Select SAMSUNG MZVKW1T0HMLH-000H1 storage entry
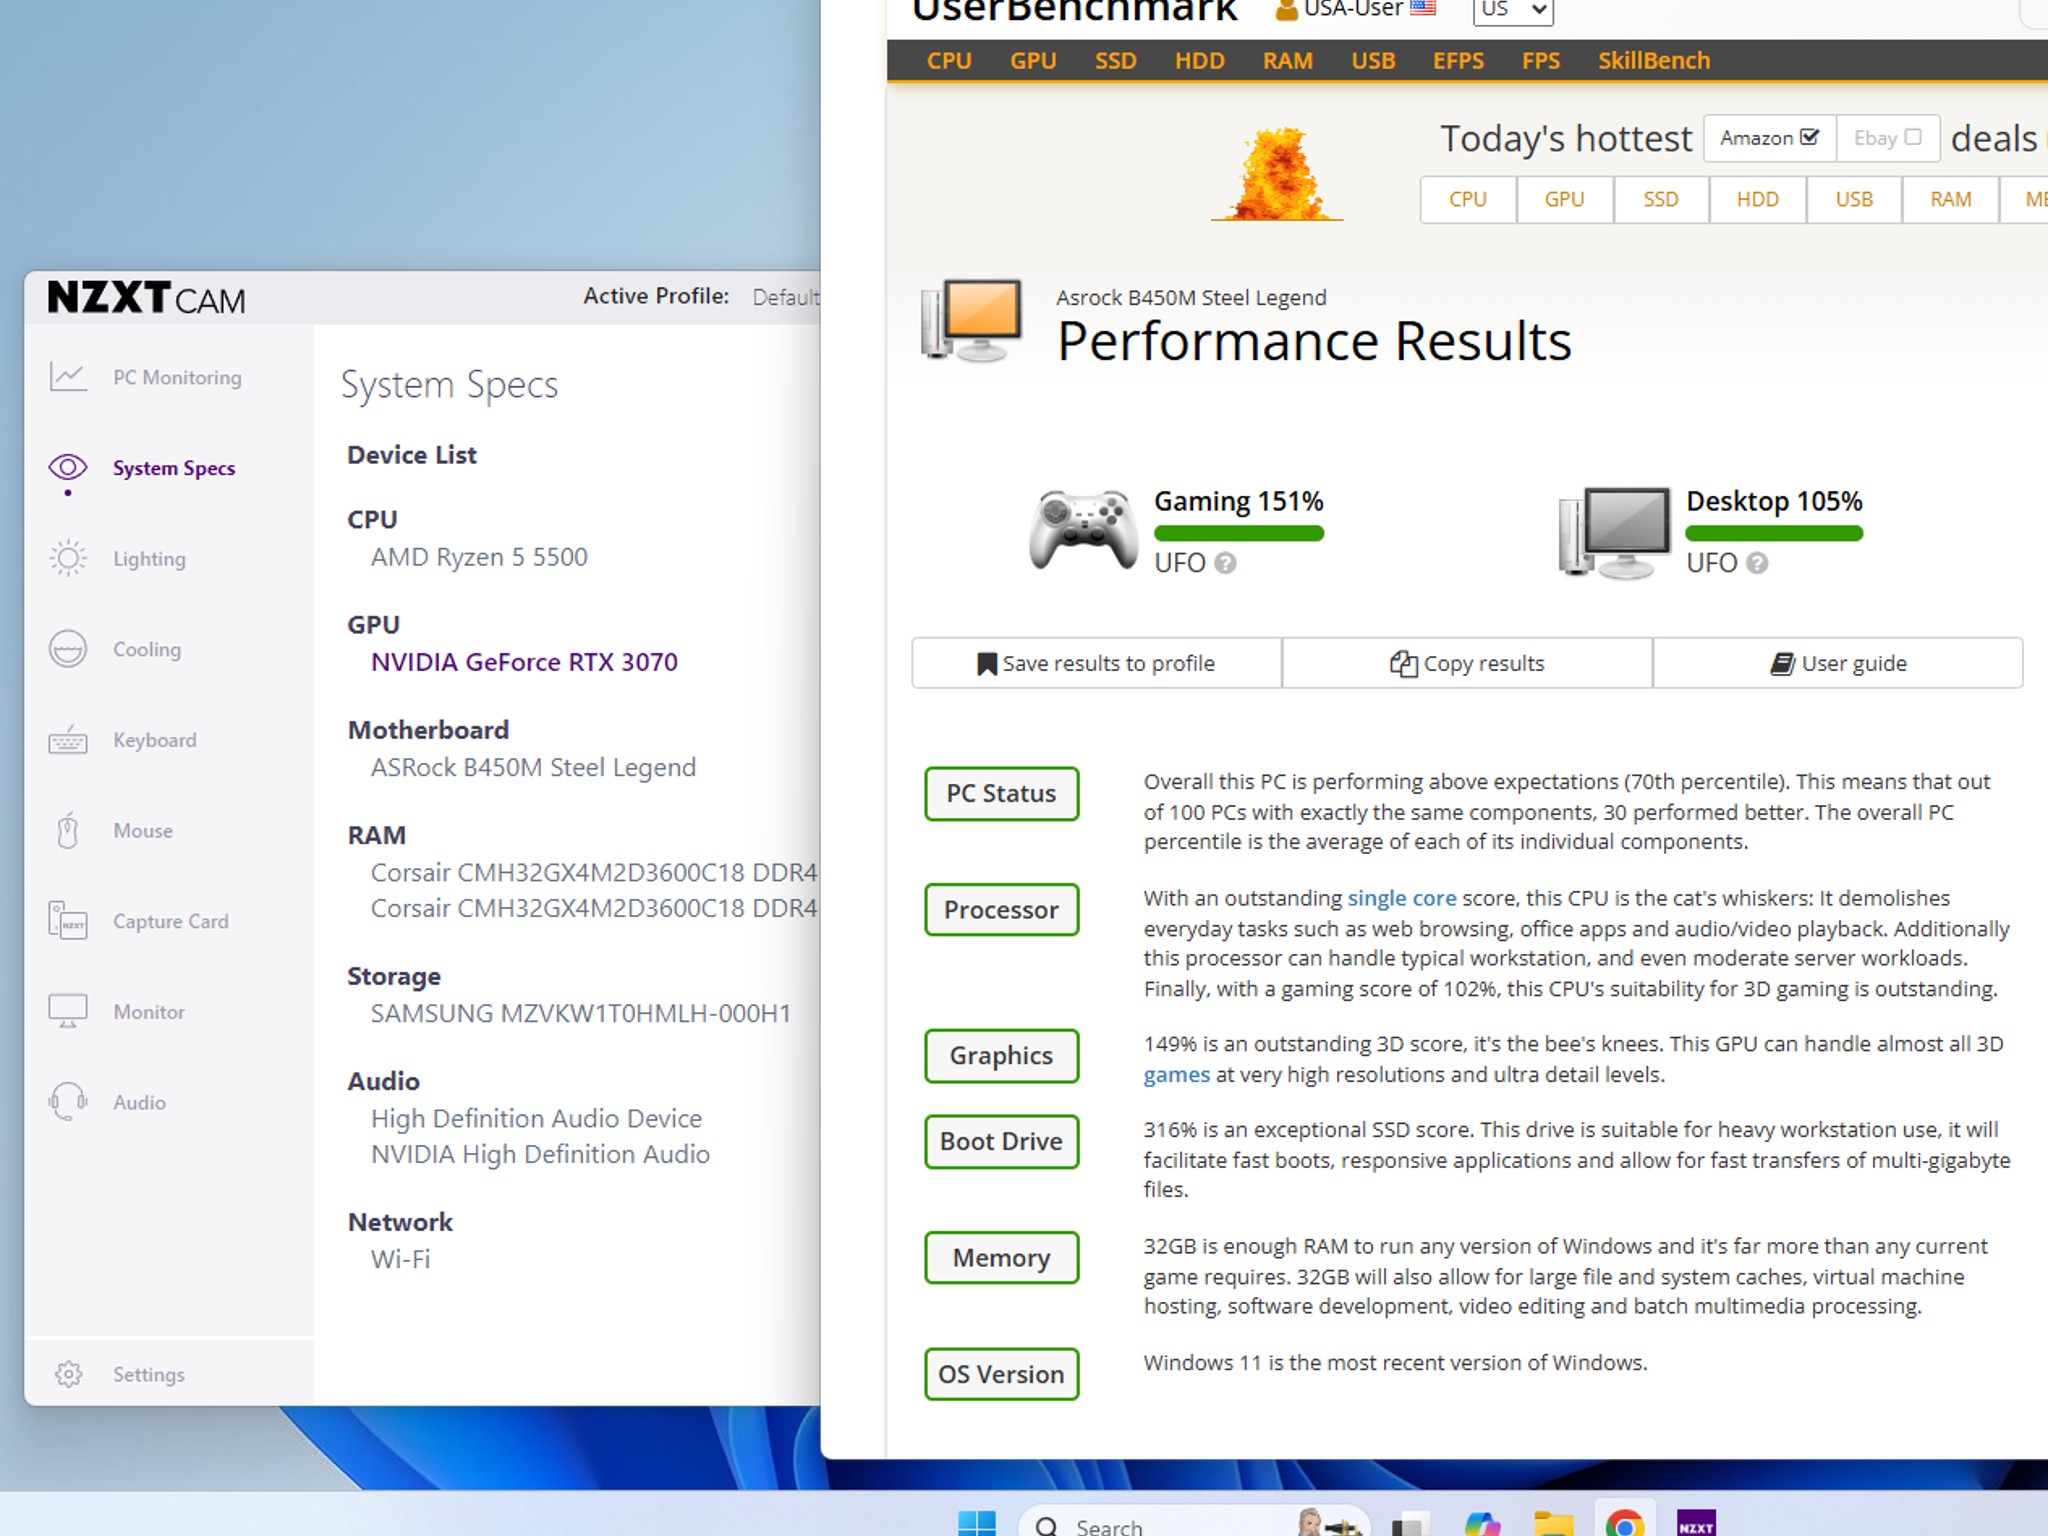The height and width of the screenshot is (1536, 2048). pyautogui.click(x=581, y=1013)
